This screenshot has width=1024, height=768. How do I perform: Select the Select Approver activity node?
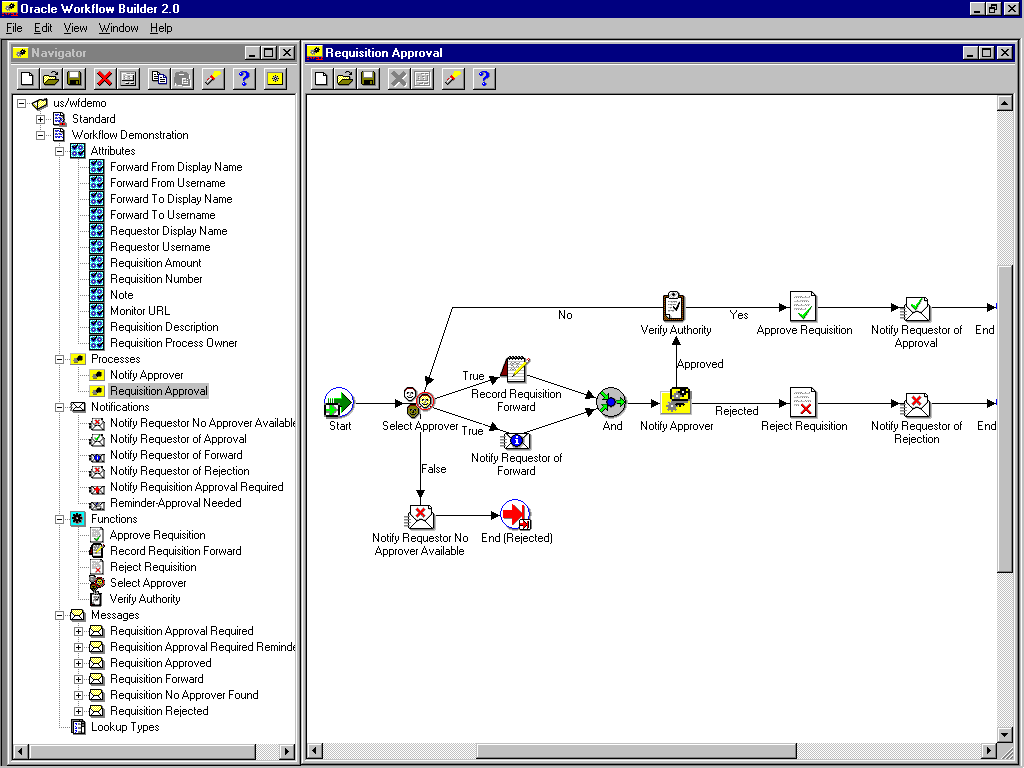(x=419, y=403)
